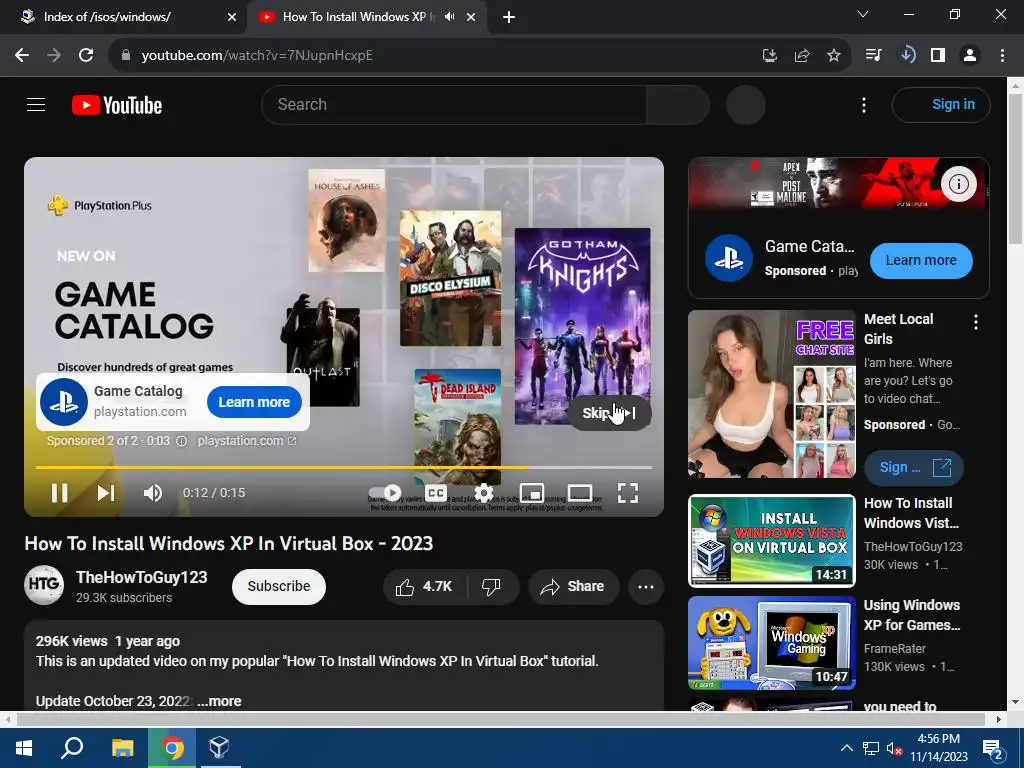The height and width of the screenshot is (768, 1024).
Task: Reload the page
Action: click(x=86, y=56)
